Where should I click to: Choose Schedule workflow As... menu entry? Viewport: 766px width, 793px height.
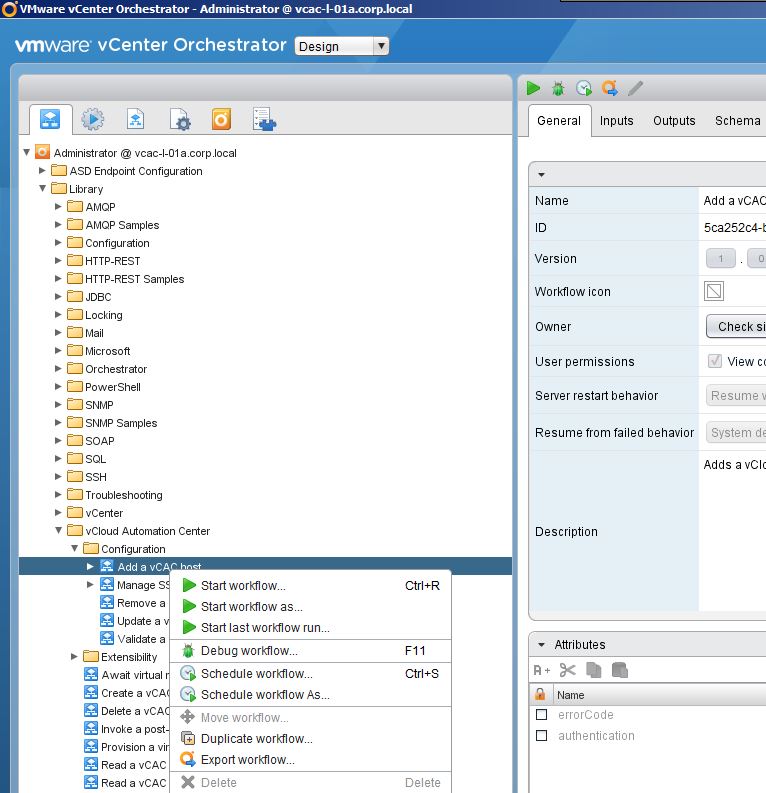tap(310, 695)
